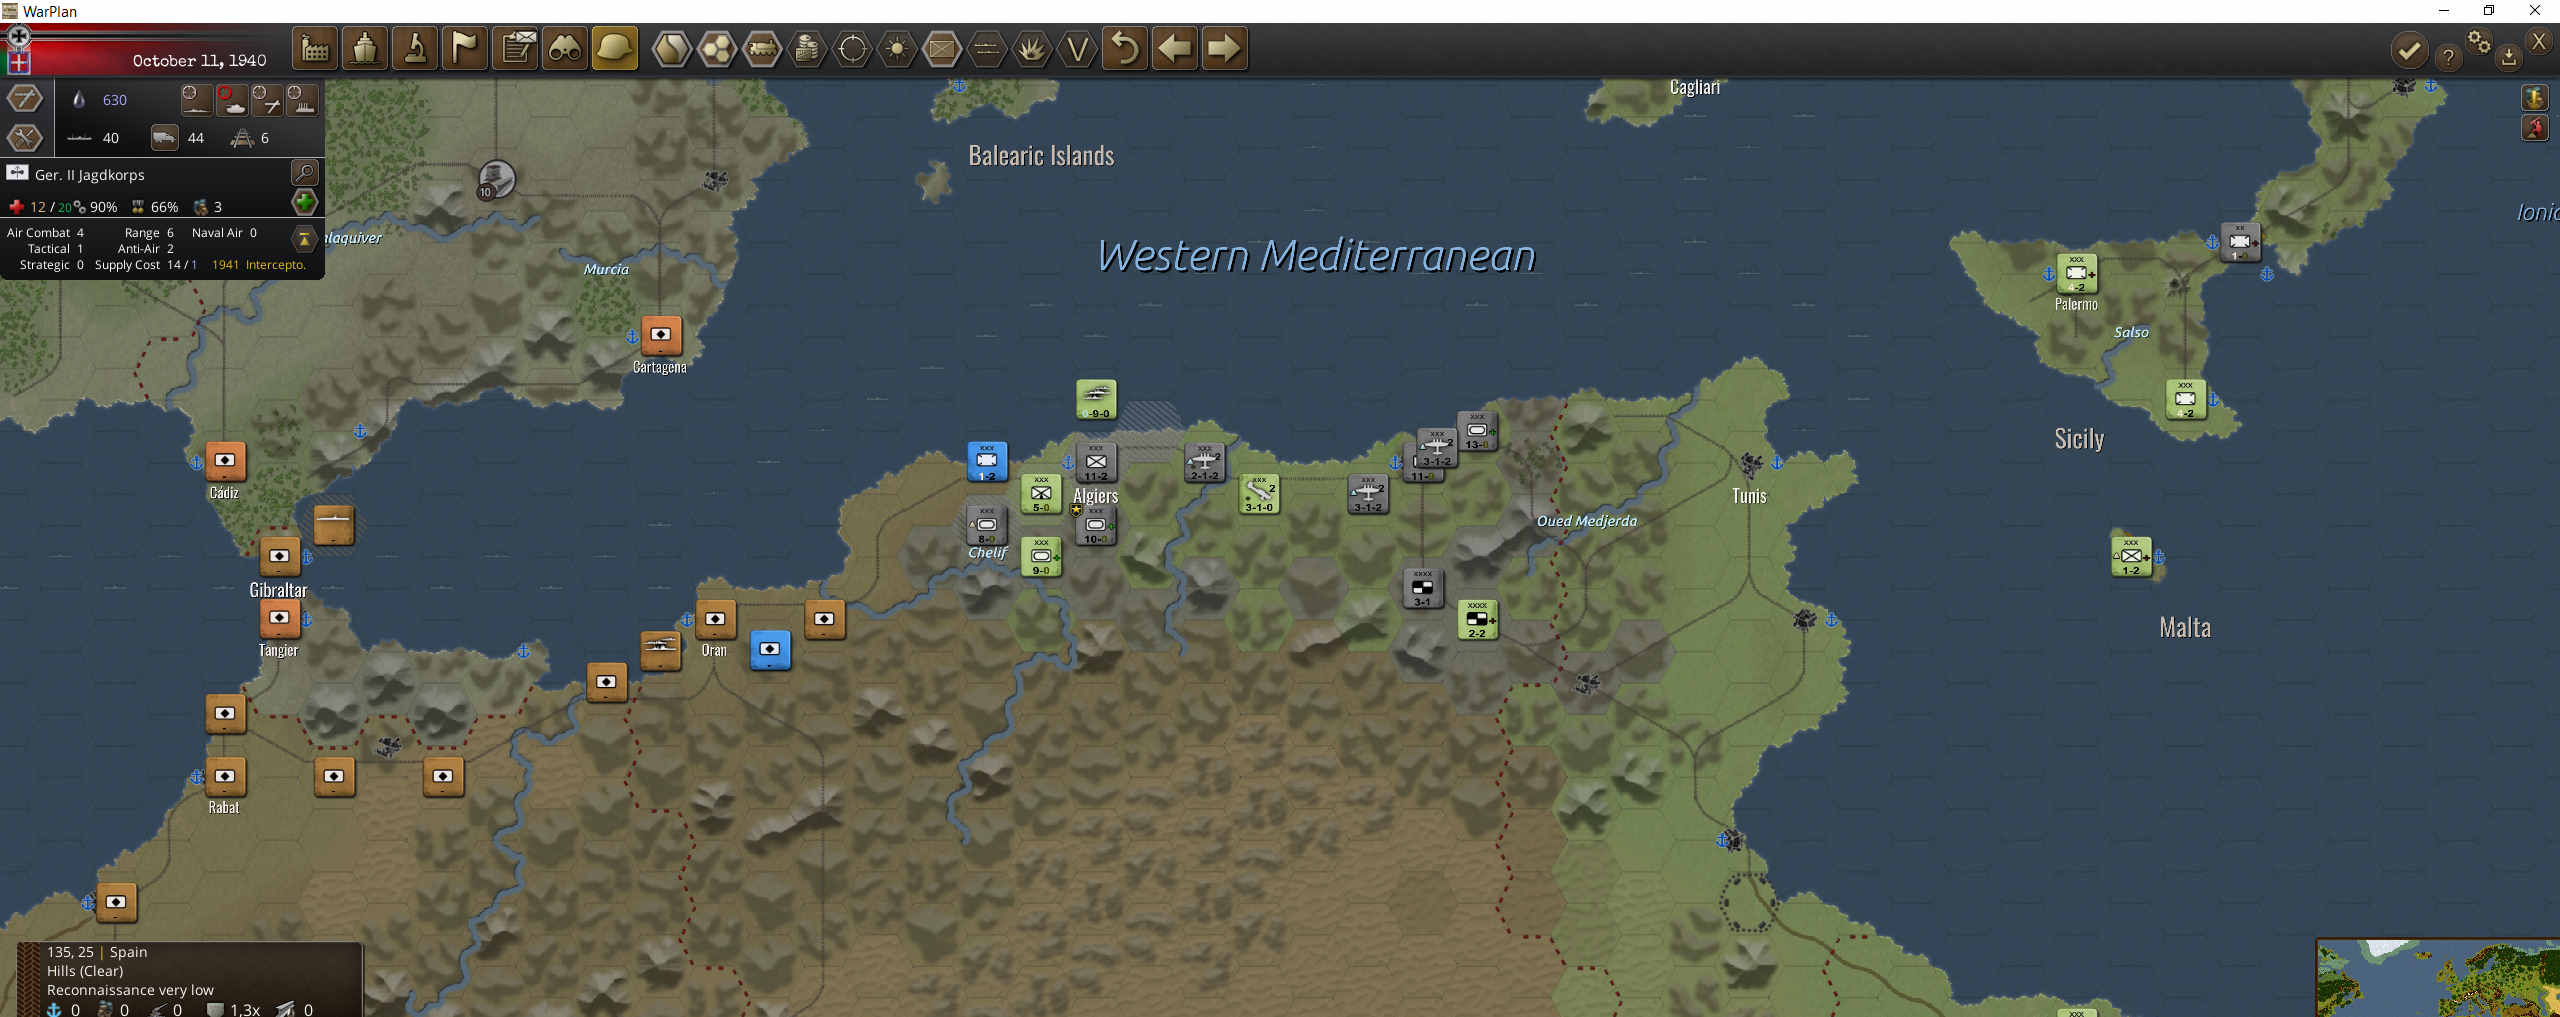Click the yellow statue icon on right edge
This screenshot has height=1017, width=2560.
(x=2534, y=97)
